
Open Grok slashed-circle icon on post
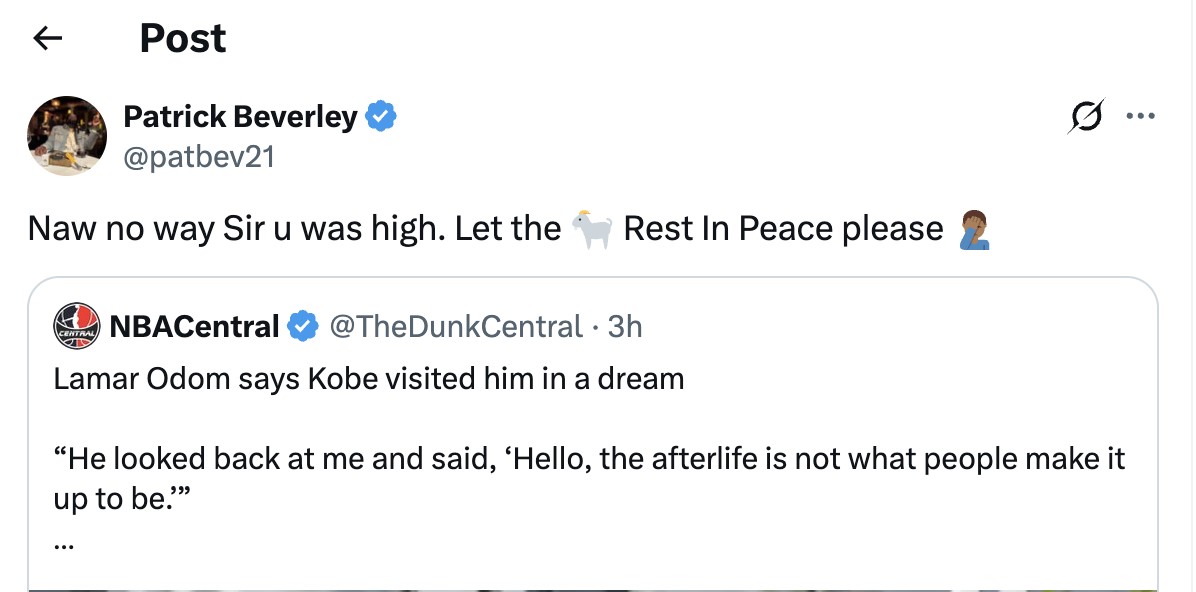click(x=1086, y=117)
